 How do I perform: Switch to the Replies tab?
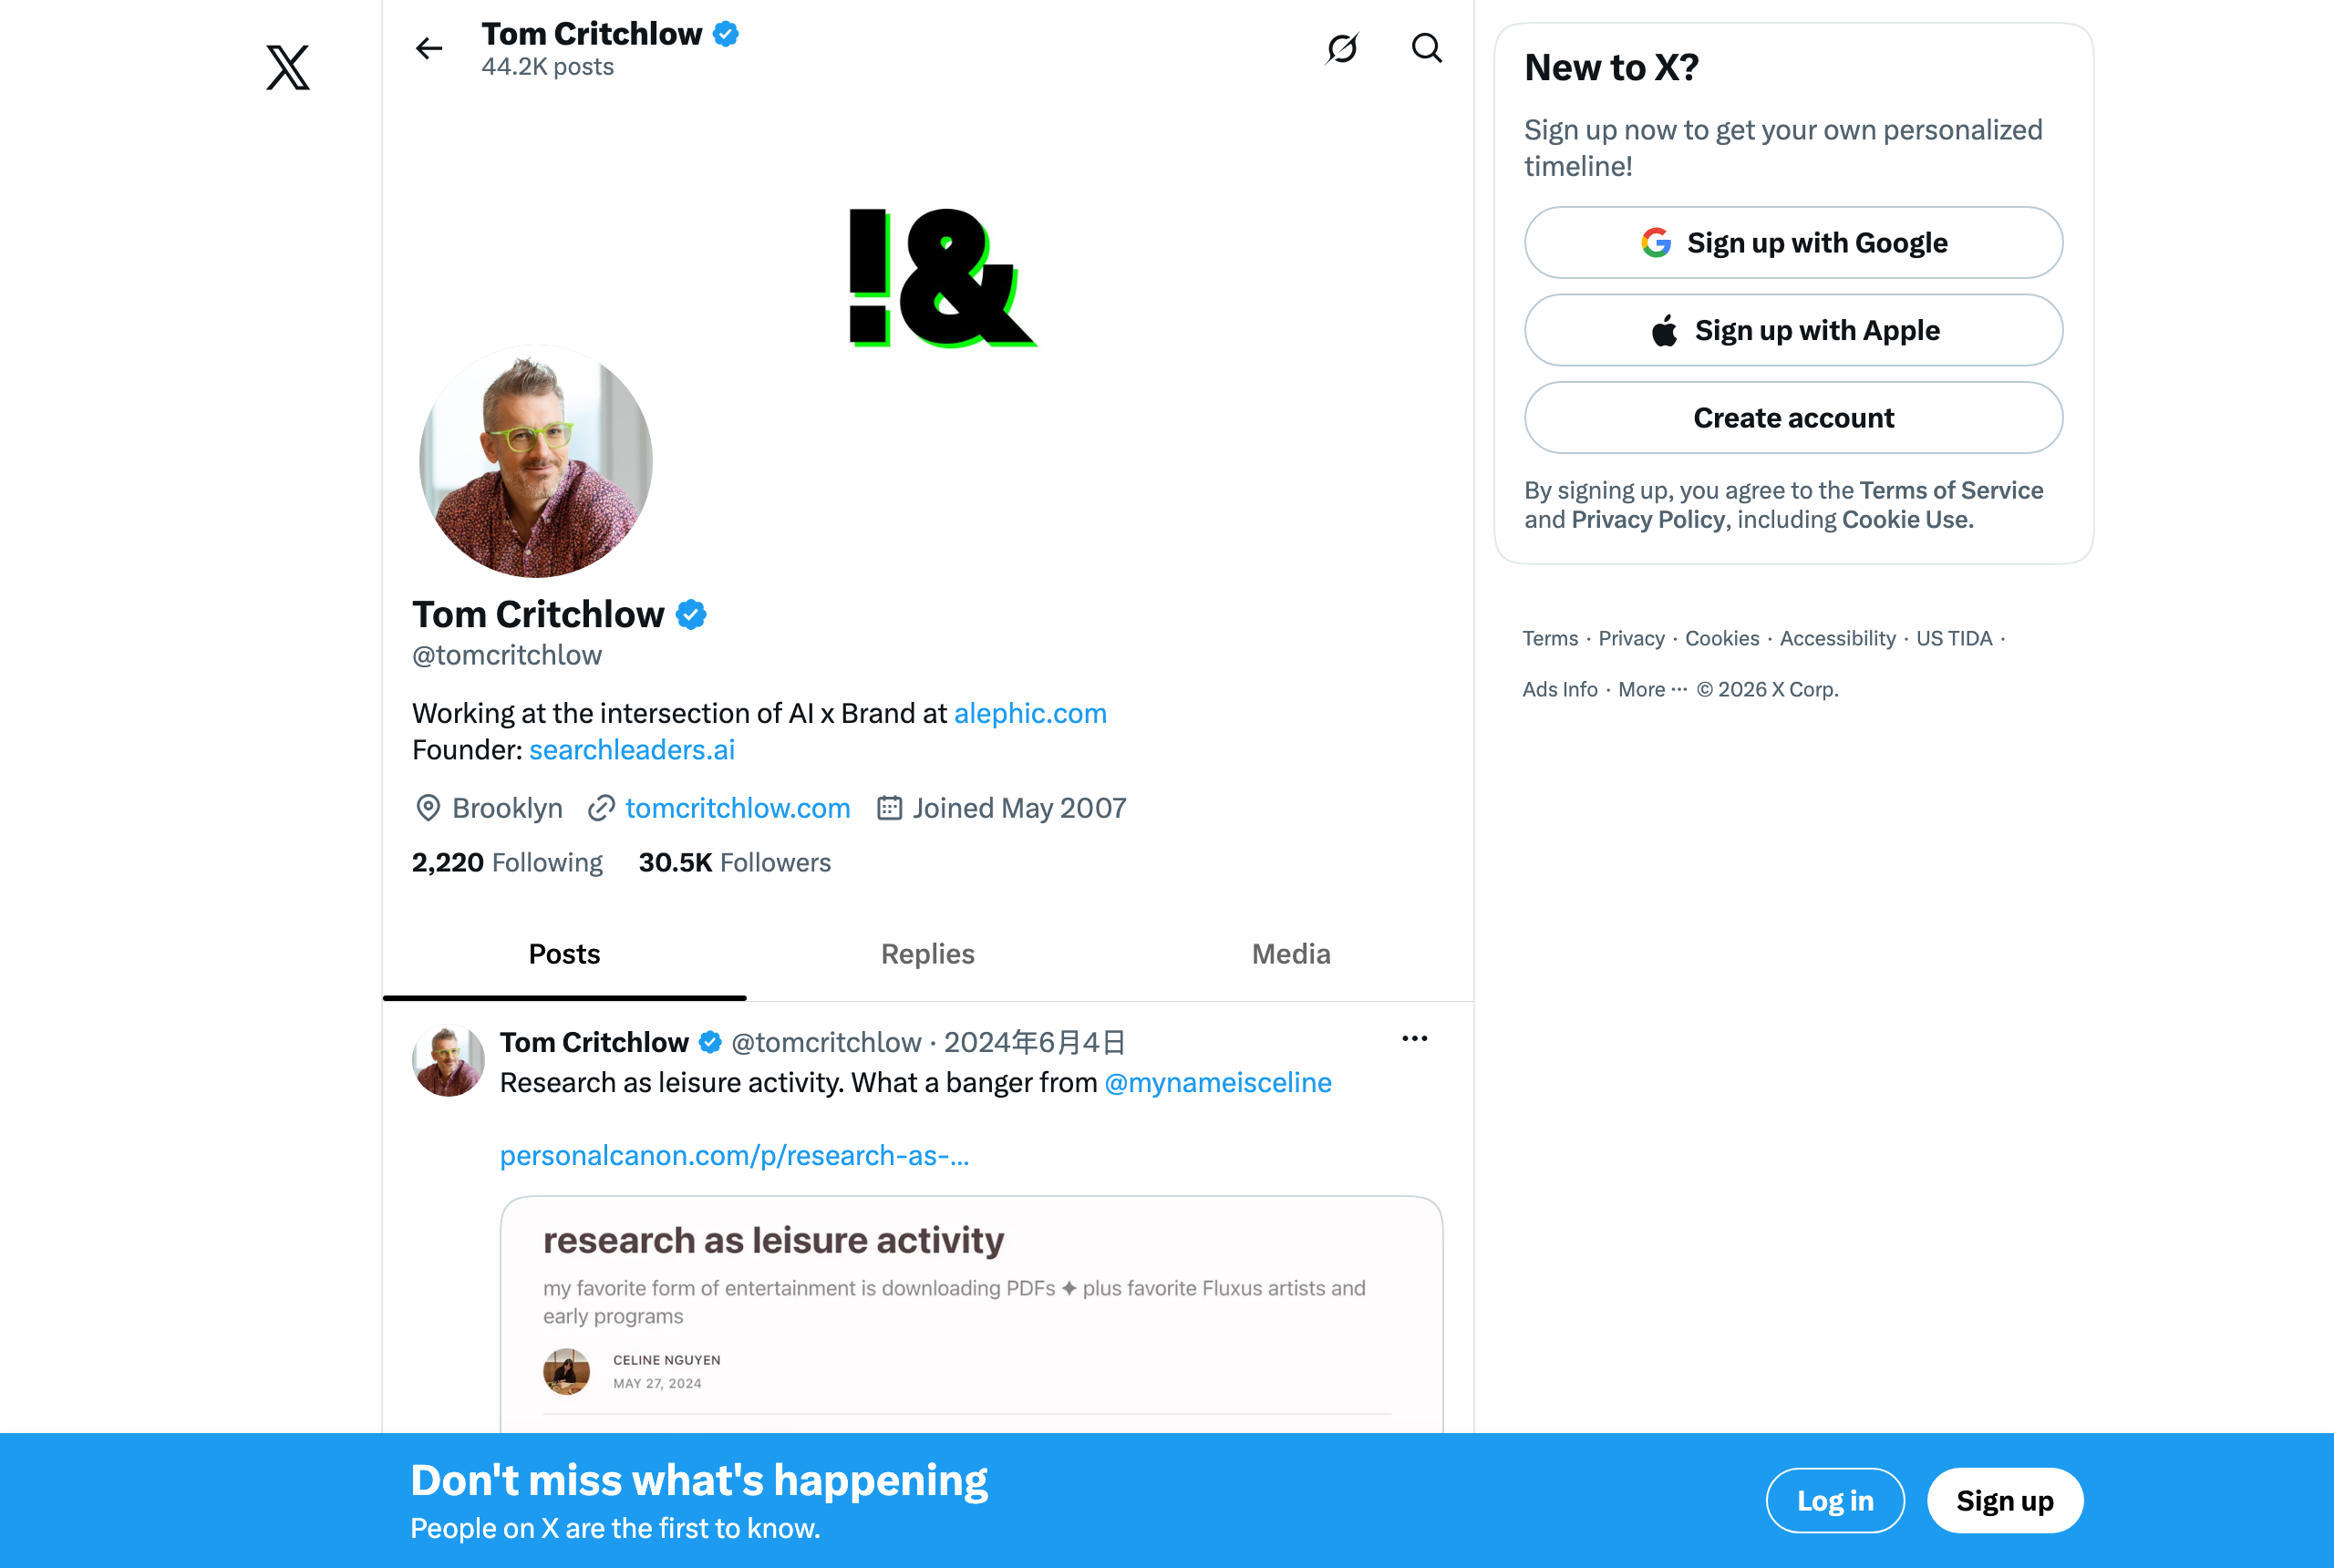927,954
